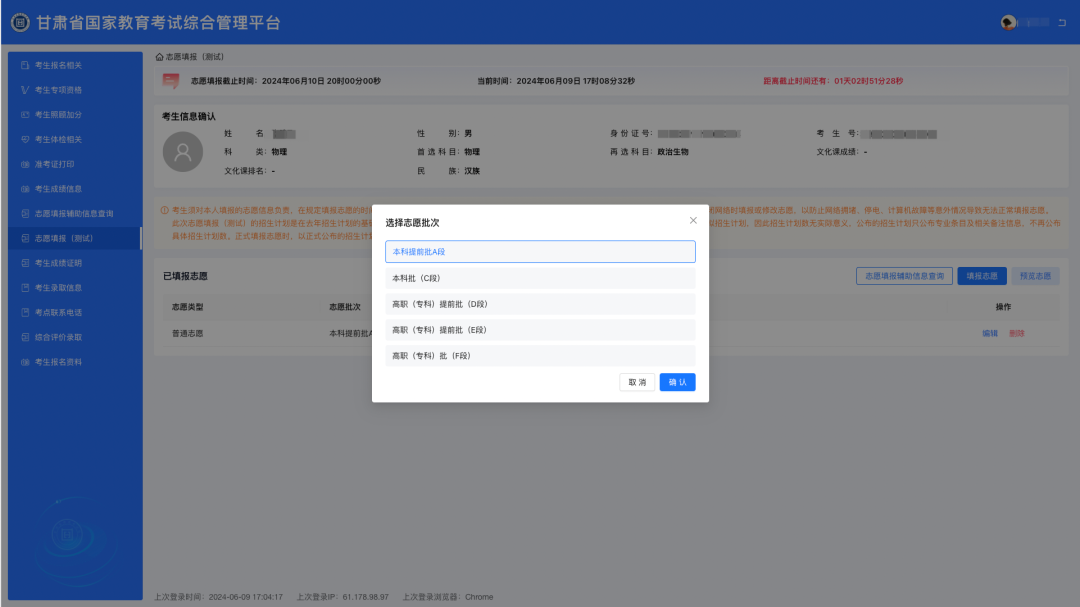Screen dimensions: 1080x607
Task: Open 考生专项资格 menu item
Action: (x=75, y=90)
